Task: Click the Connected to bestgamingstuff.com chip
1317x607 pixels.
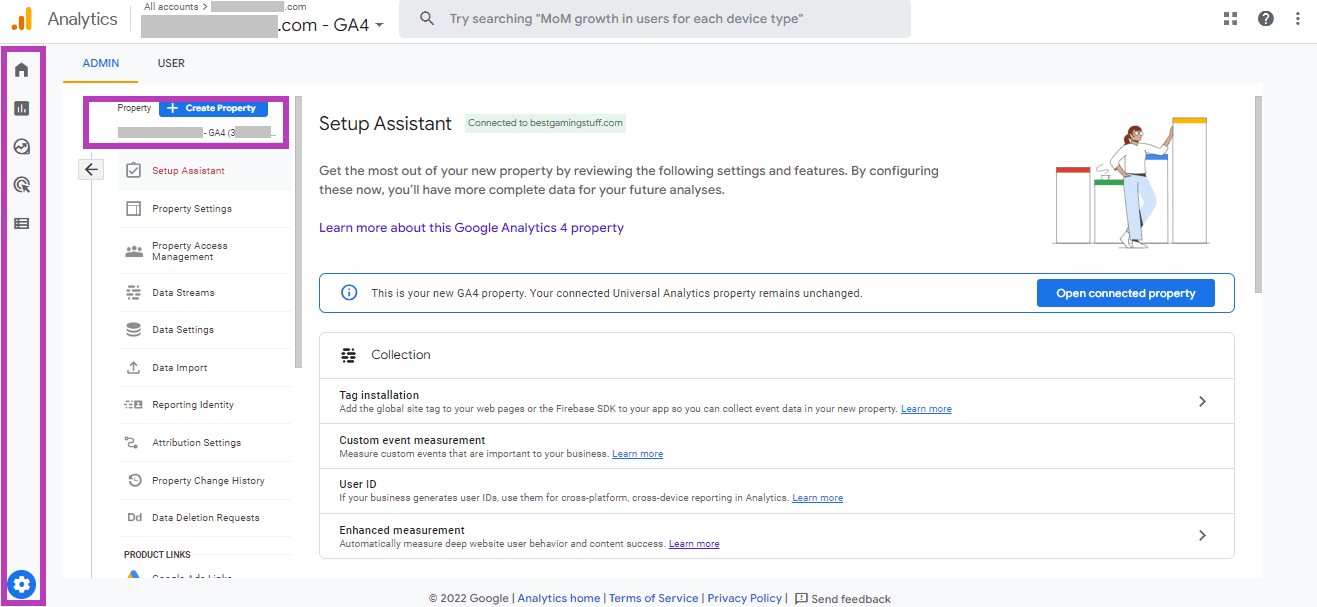Action: (546, 124)
